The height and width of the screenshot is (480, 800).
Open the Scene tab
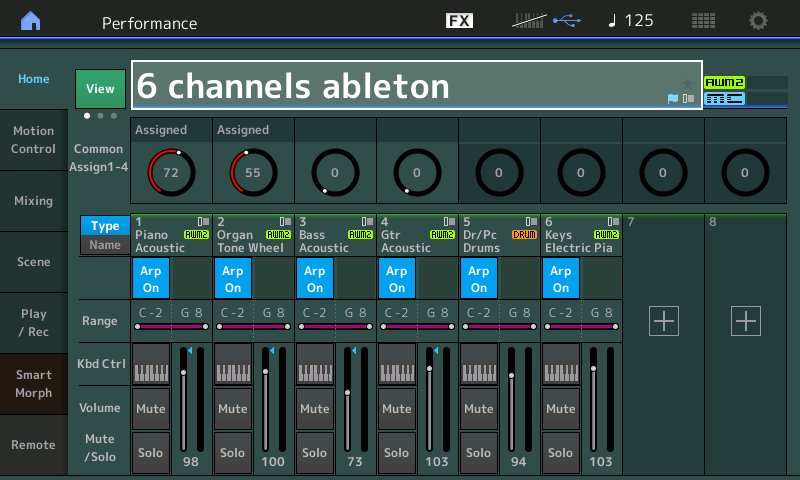click(x=34, y=262)
